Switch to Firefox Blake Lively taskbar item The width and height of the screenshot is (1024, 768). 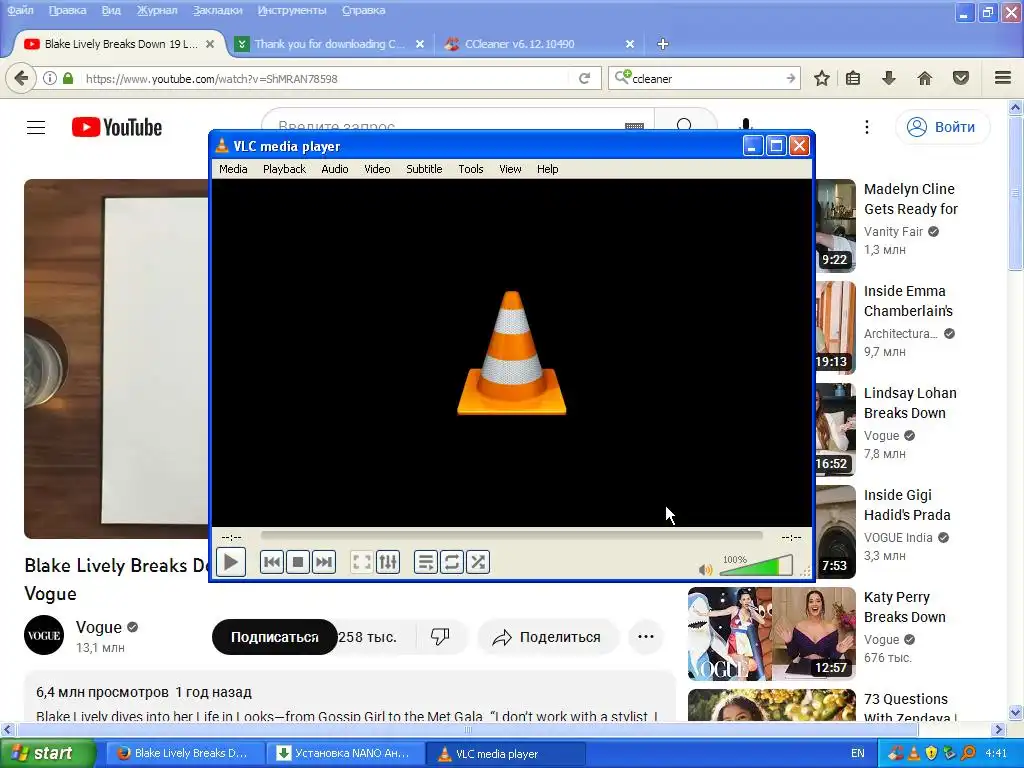click(x=185, y=753)
